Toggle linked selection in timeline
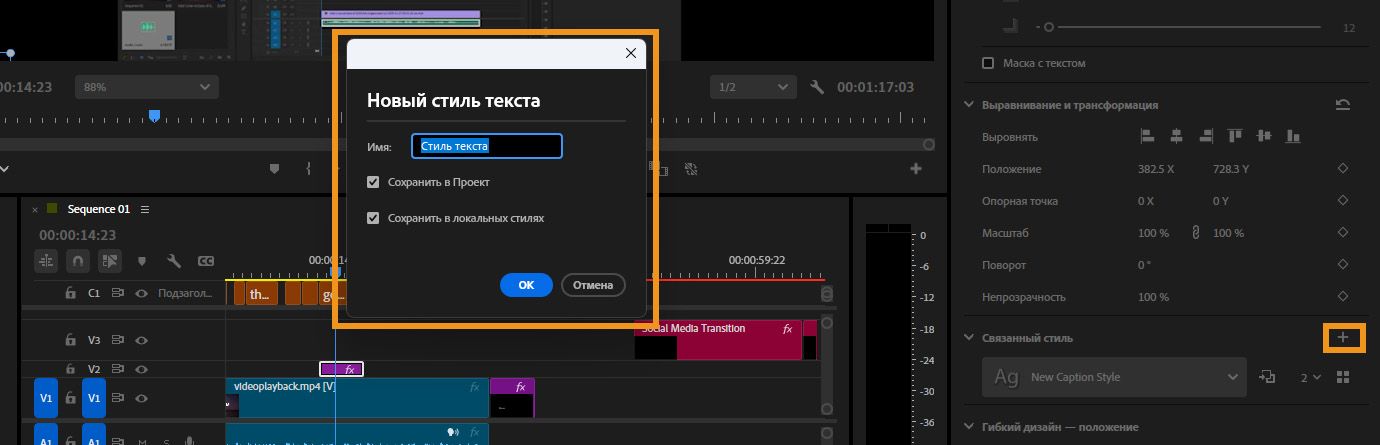The width and height of the screenshot is (1380, 445). click(110, 261)
